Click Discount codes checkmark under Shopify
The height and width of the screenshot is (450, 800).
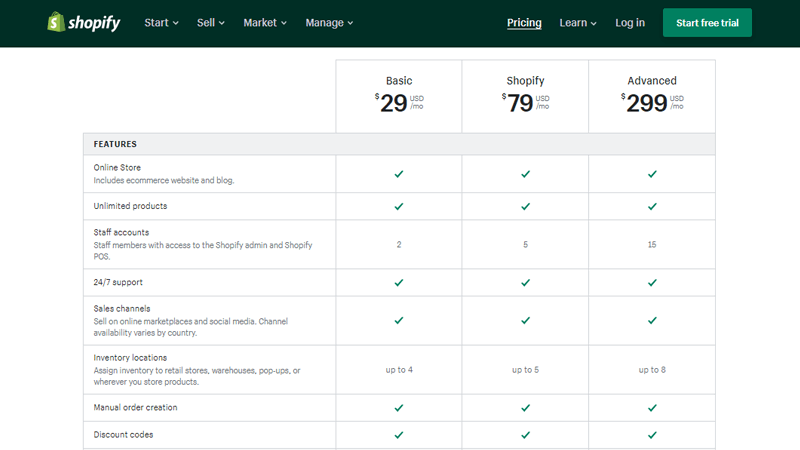526,435
